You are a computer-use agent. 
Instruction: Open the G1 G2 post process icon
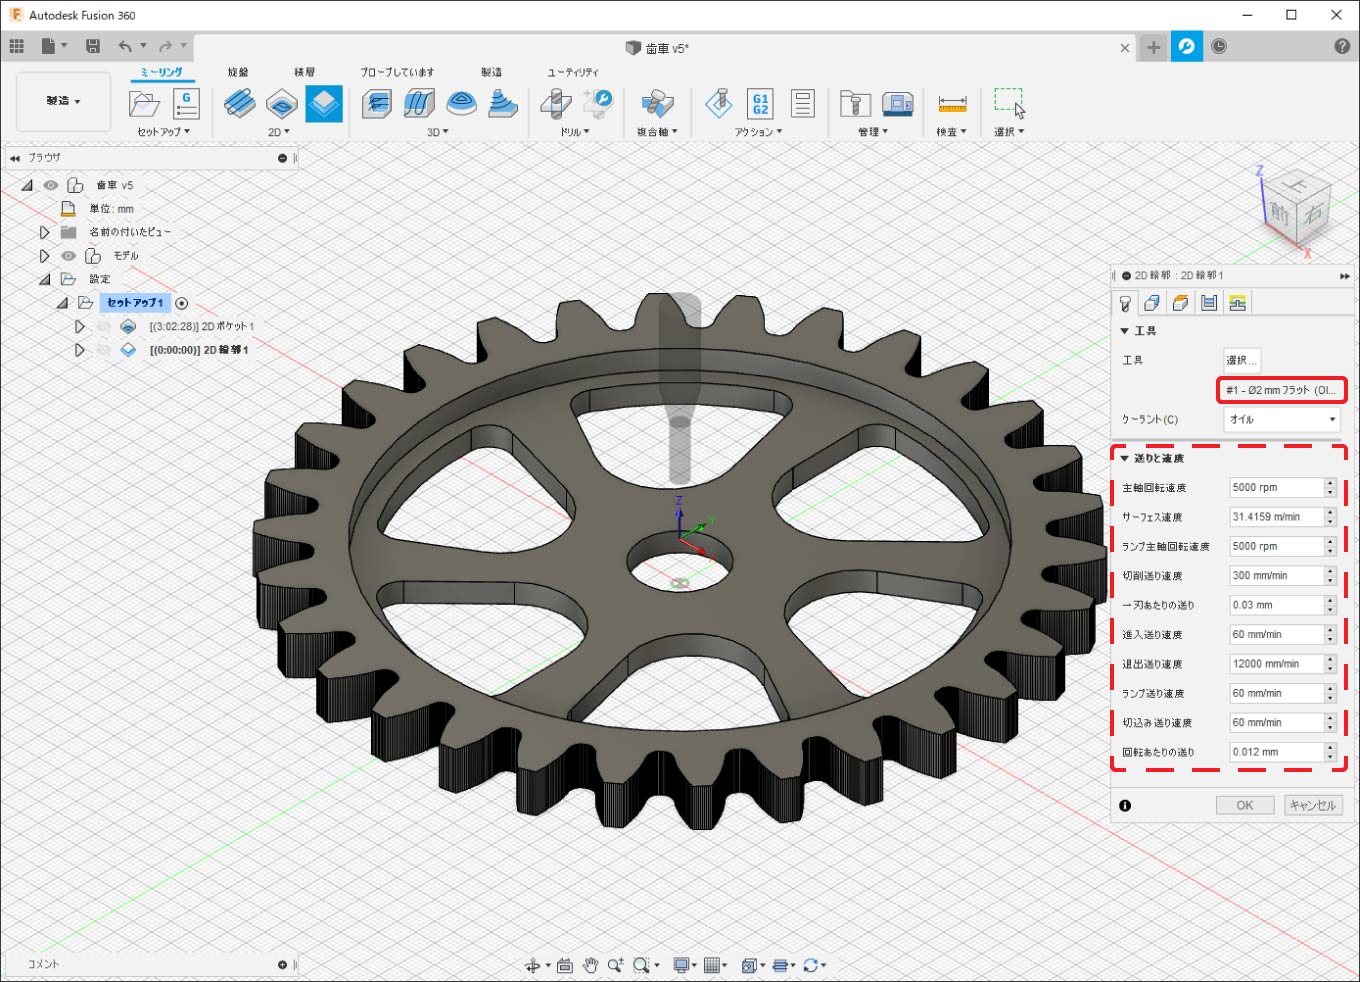click(x=760, y=104)
